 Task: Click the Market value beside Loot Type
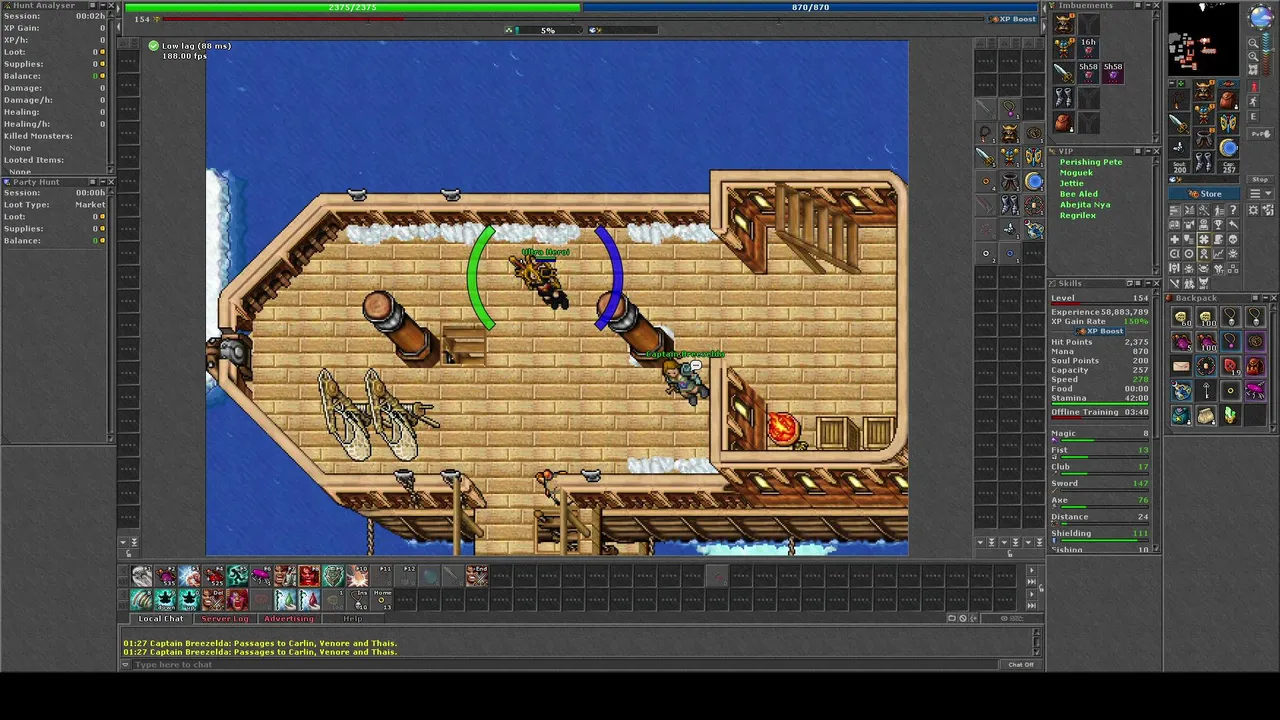click(x=90, y=205)
